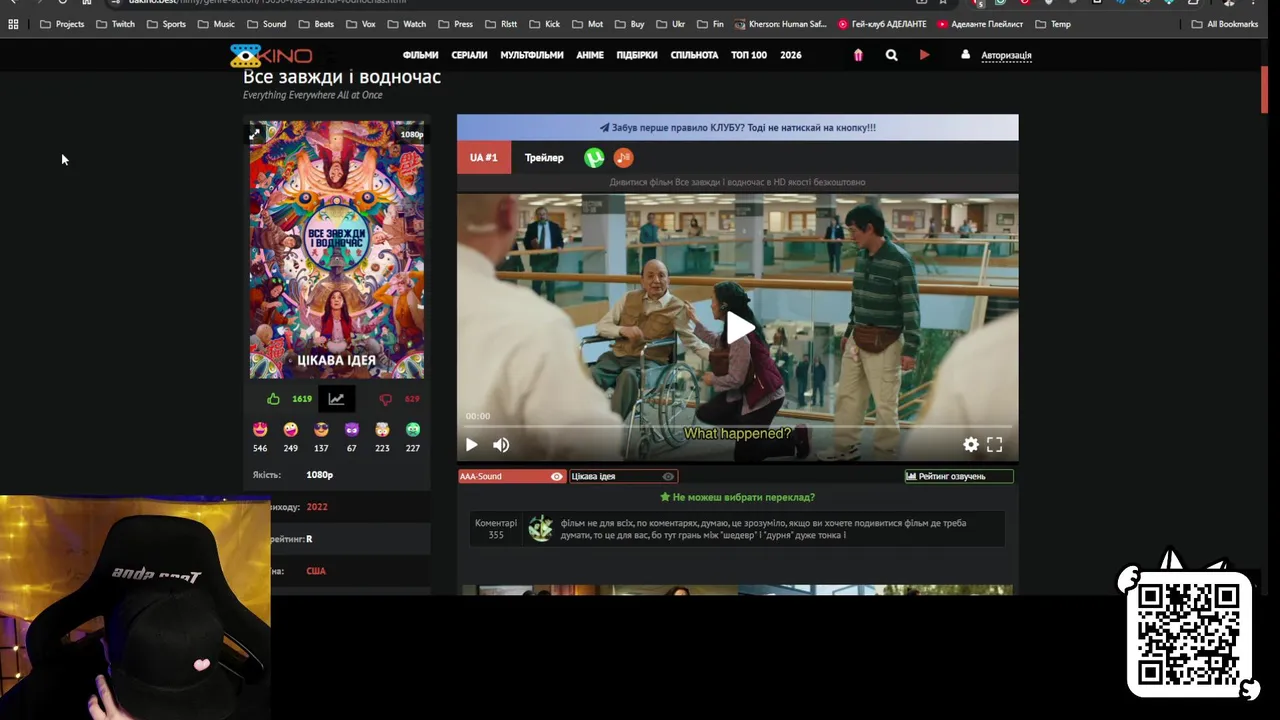Open Kherson: Human Saf... bookmark

781,24
